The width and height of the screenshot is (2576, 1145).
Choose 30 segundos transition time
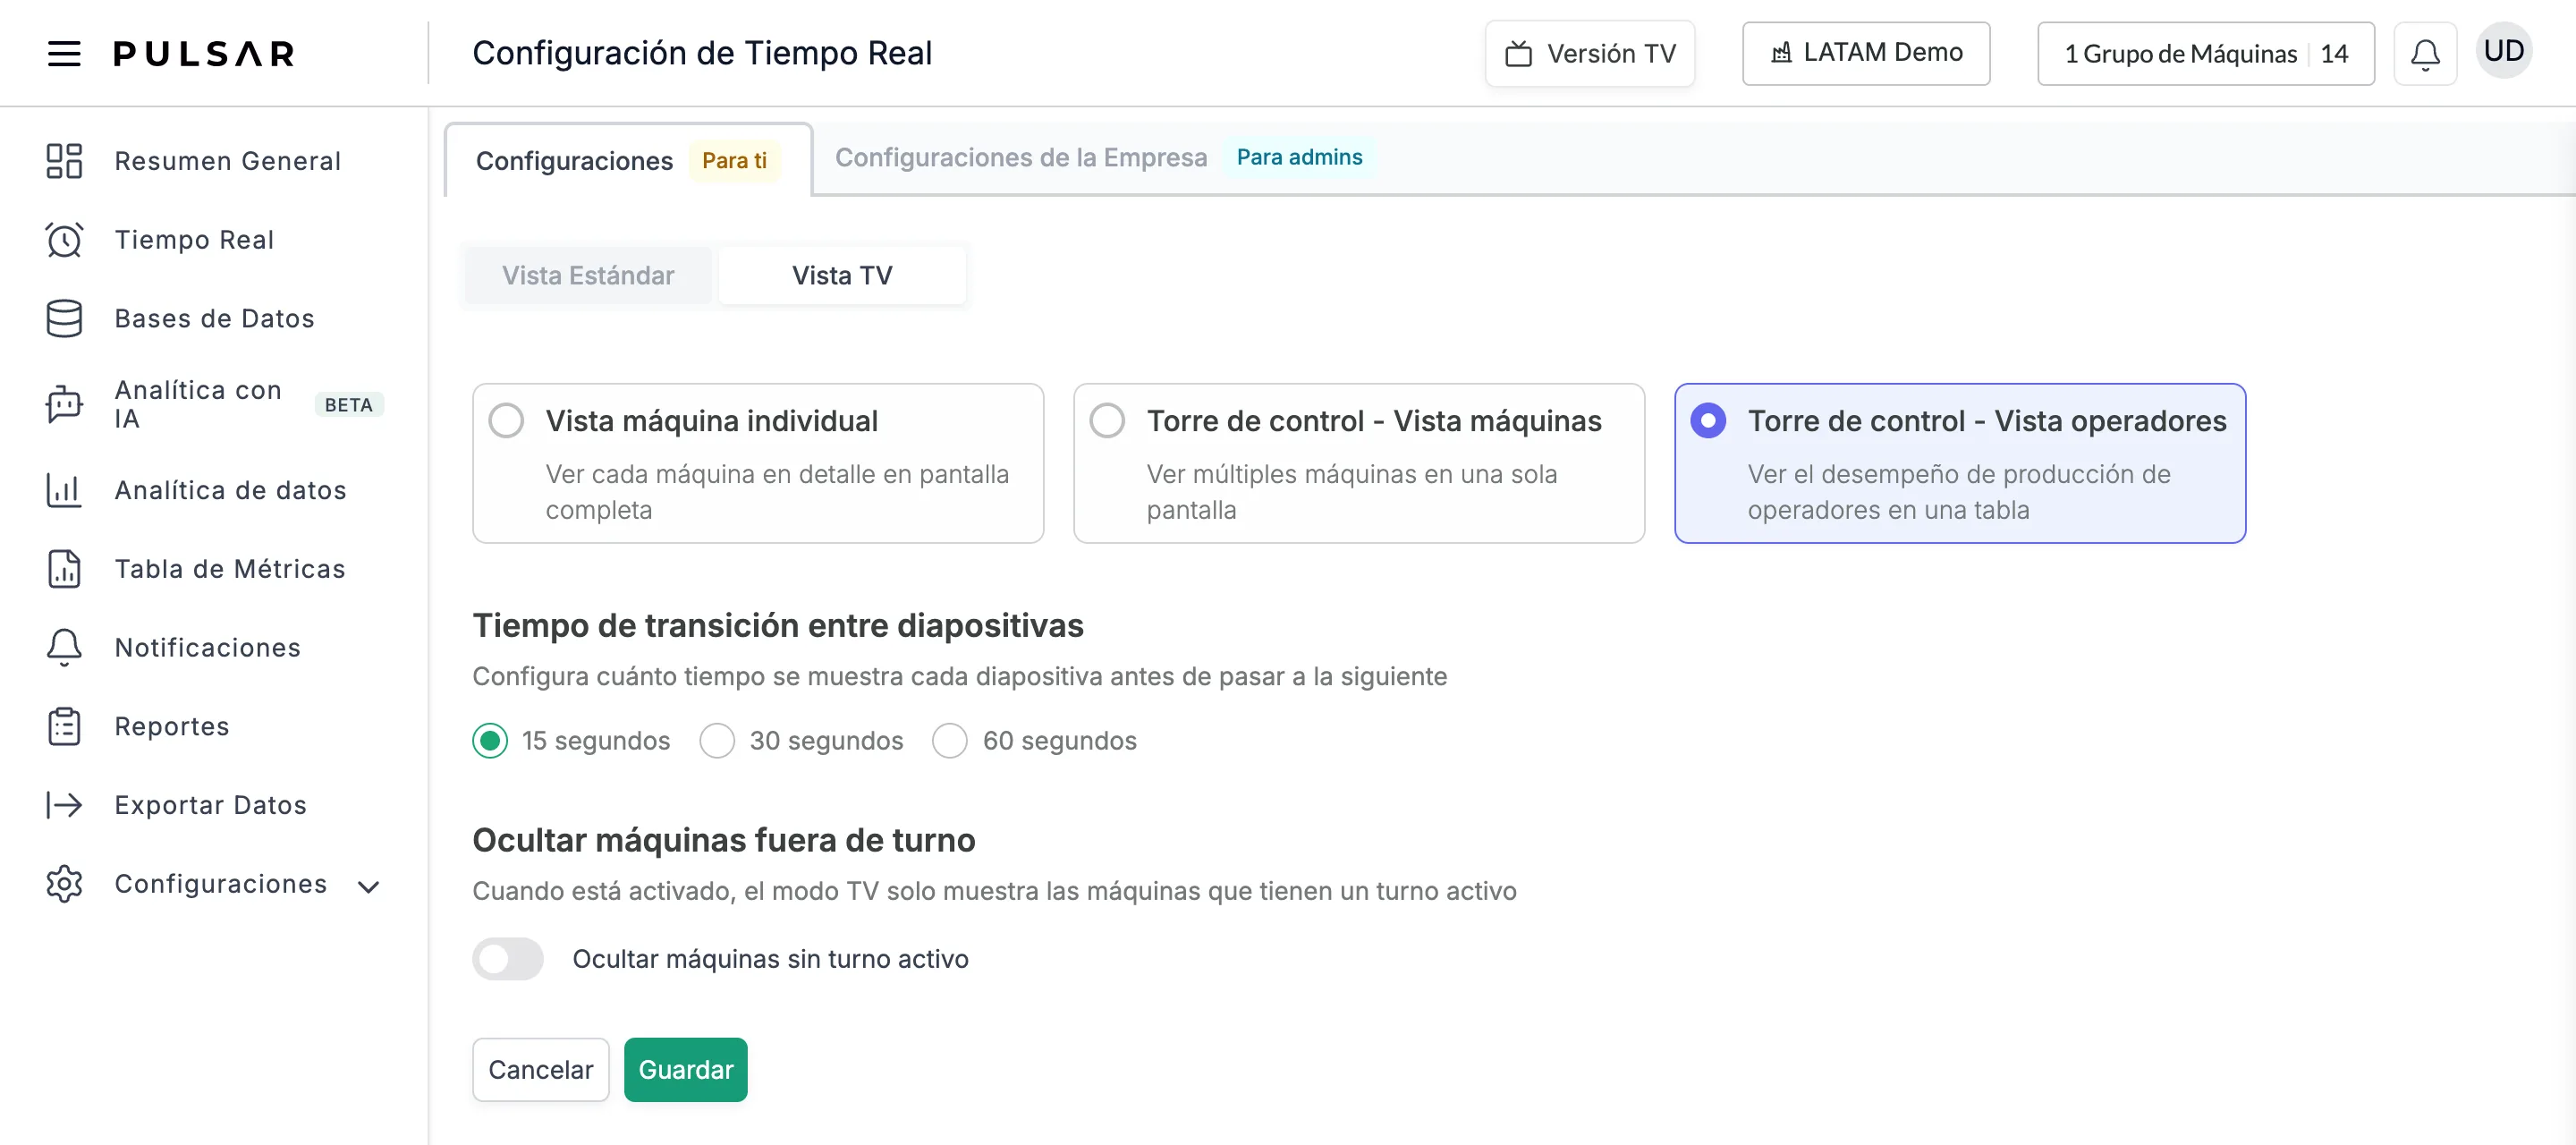point(717,741)
